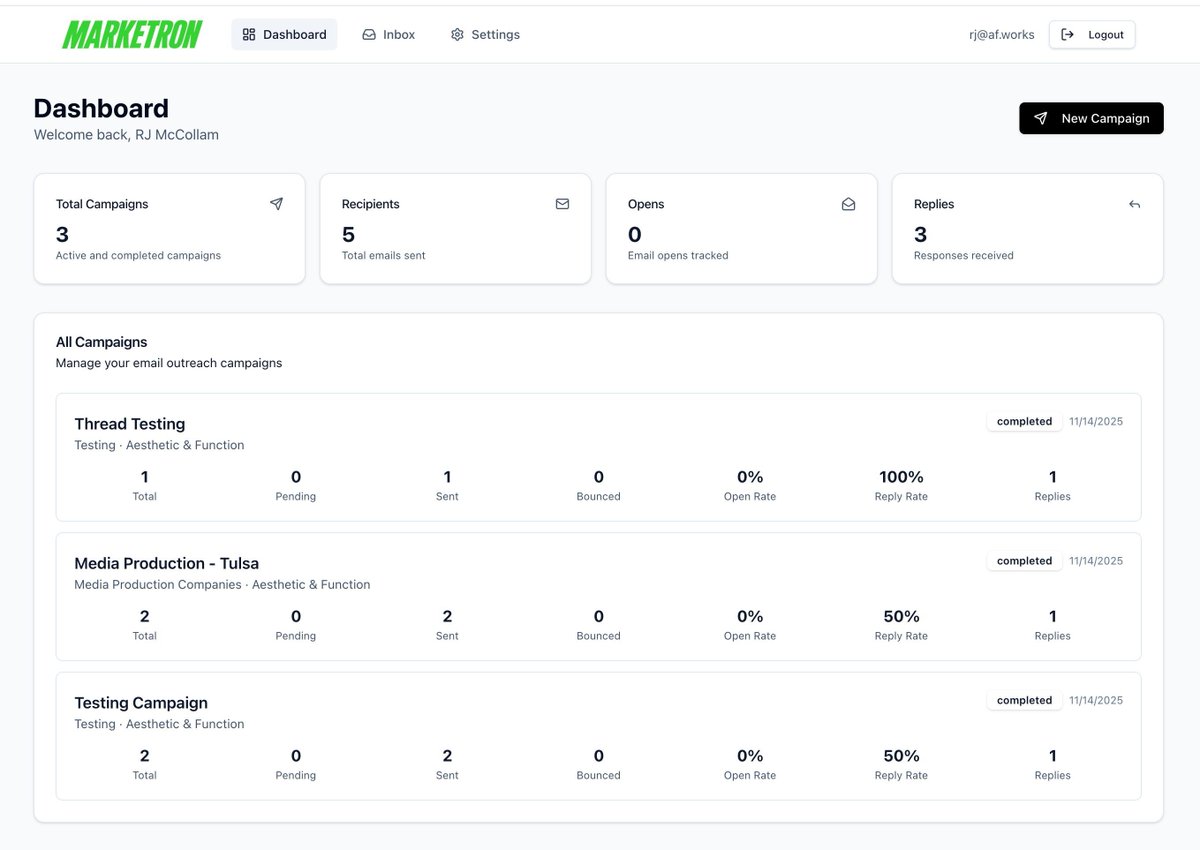
Task: Click completed badge on Testing Campaign
Action: click(1024, 700)
